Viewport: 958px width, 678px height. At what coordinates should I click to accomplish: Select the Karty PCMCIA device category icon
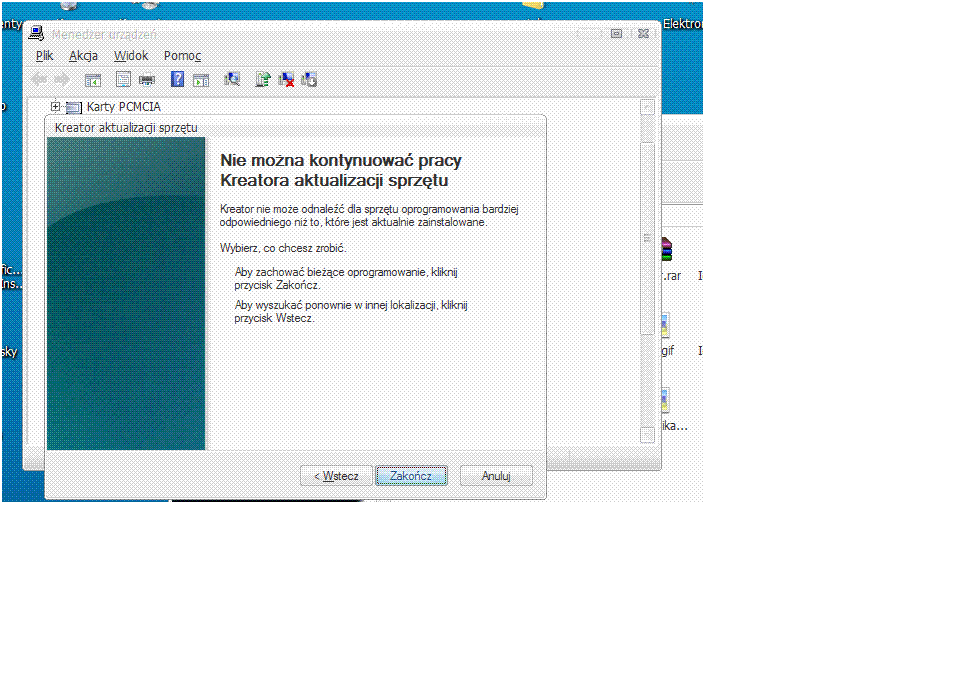73,108
